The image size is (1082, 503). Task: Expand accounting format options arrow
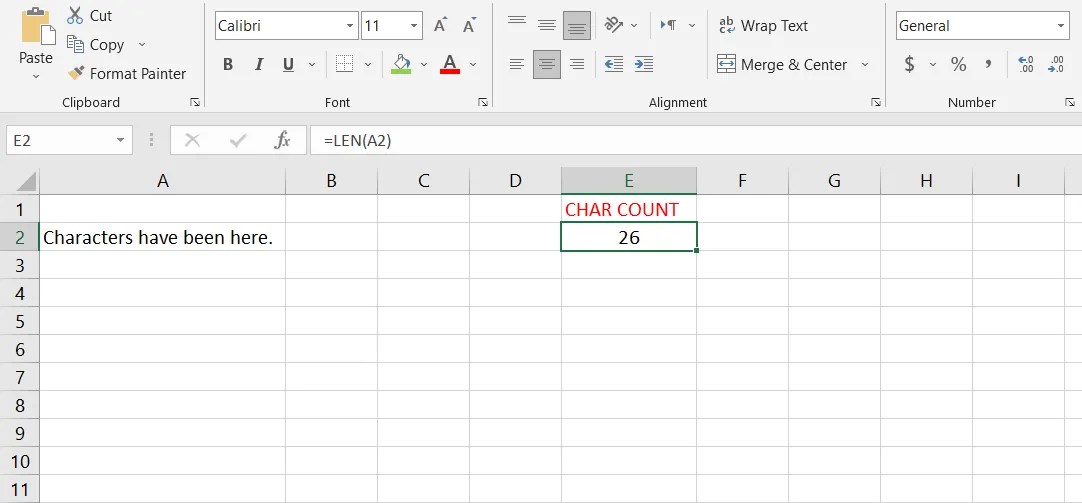click(x=933, y=65)
